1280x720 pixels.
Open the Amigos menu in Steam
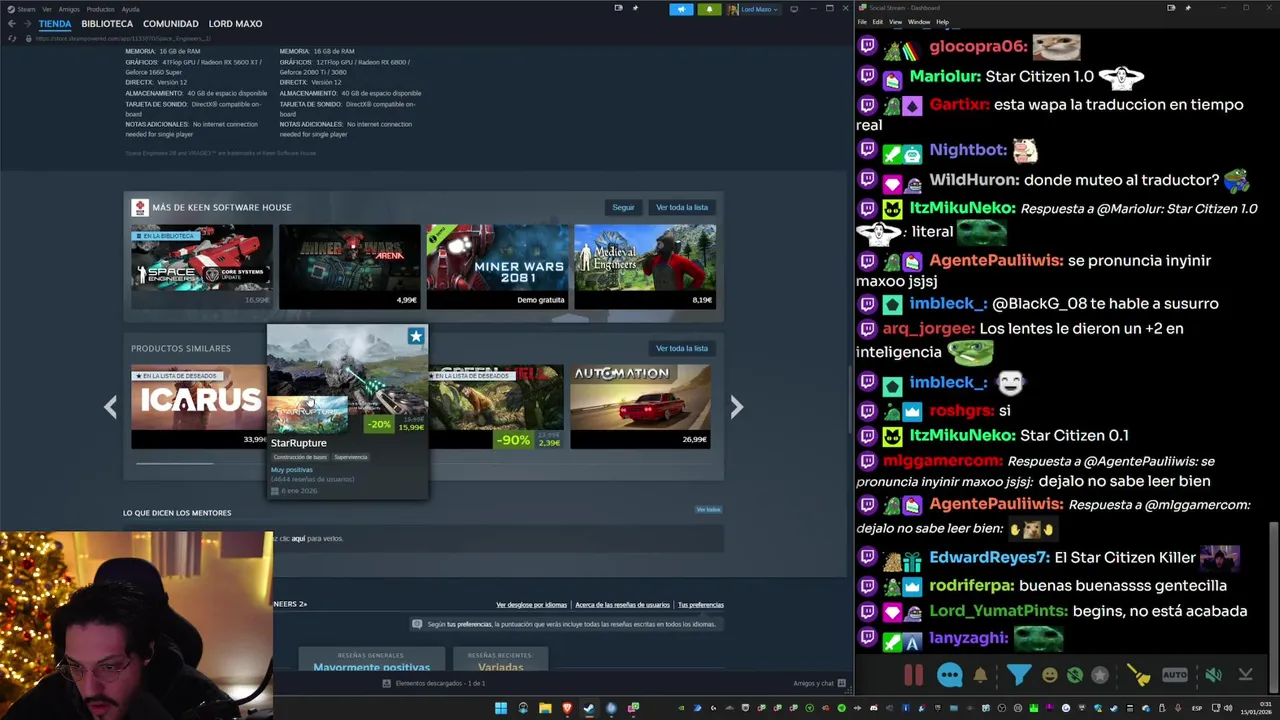69,9
